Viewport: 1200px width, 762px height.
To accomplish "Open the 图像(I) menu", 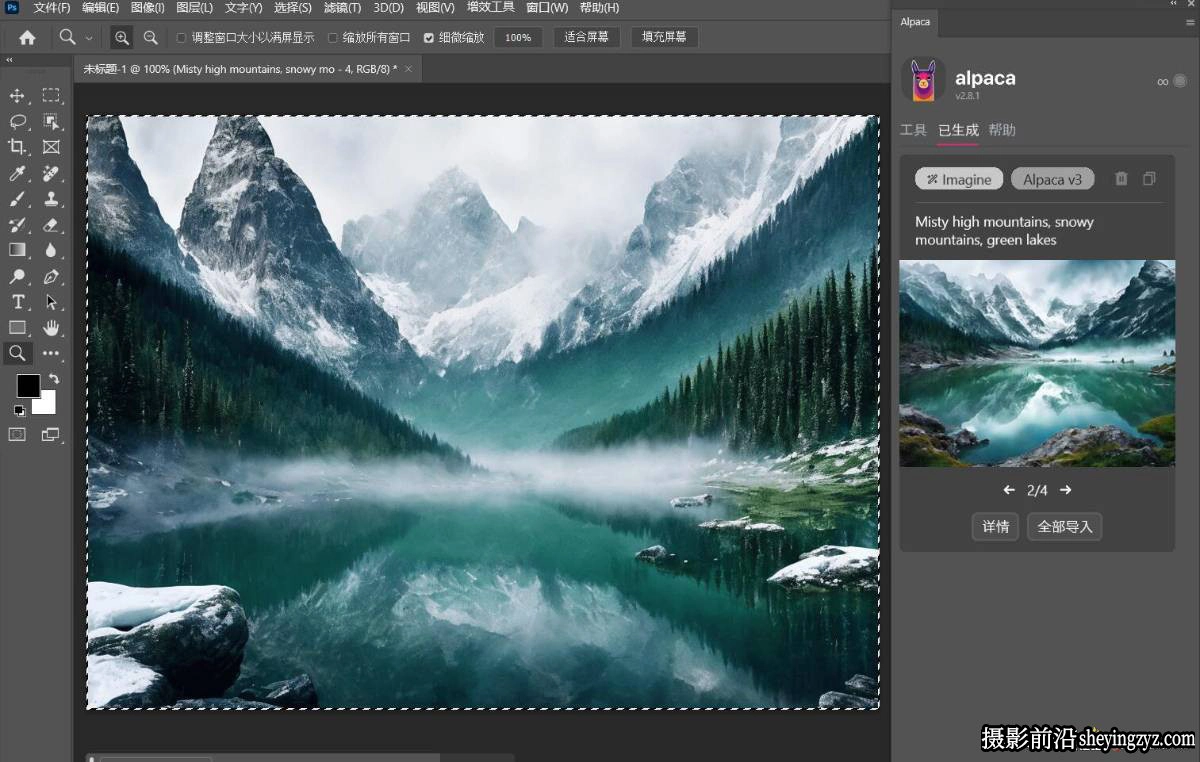I will 147,8.
